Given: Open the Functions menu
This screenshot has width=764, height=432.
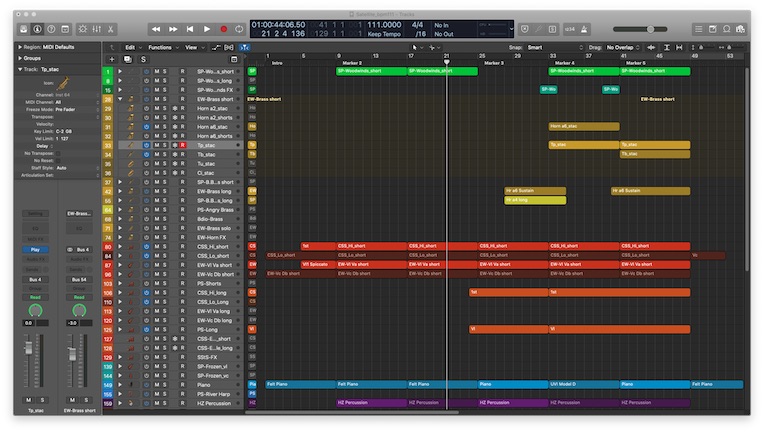Looking at the screenshot, I should (162, 47).
